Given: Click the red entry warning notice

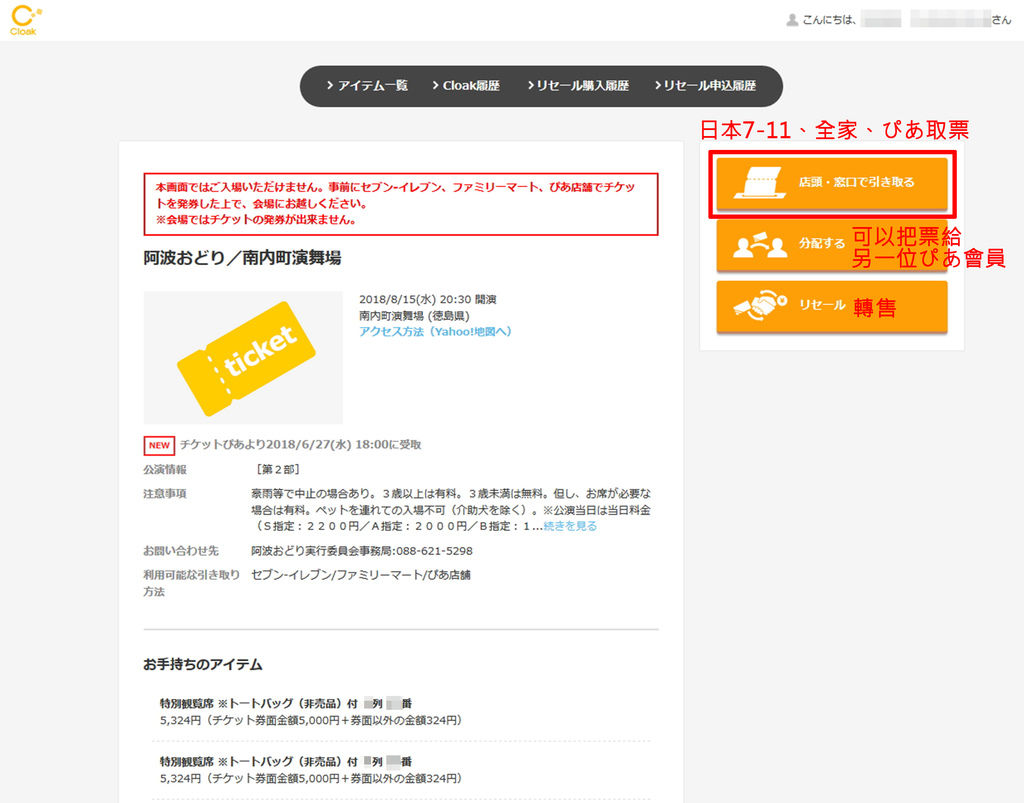Looking at the screenshot, I should [x=401, y=204].
